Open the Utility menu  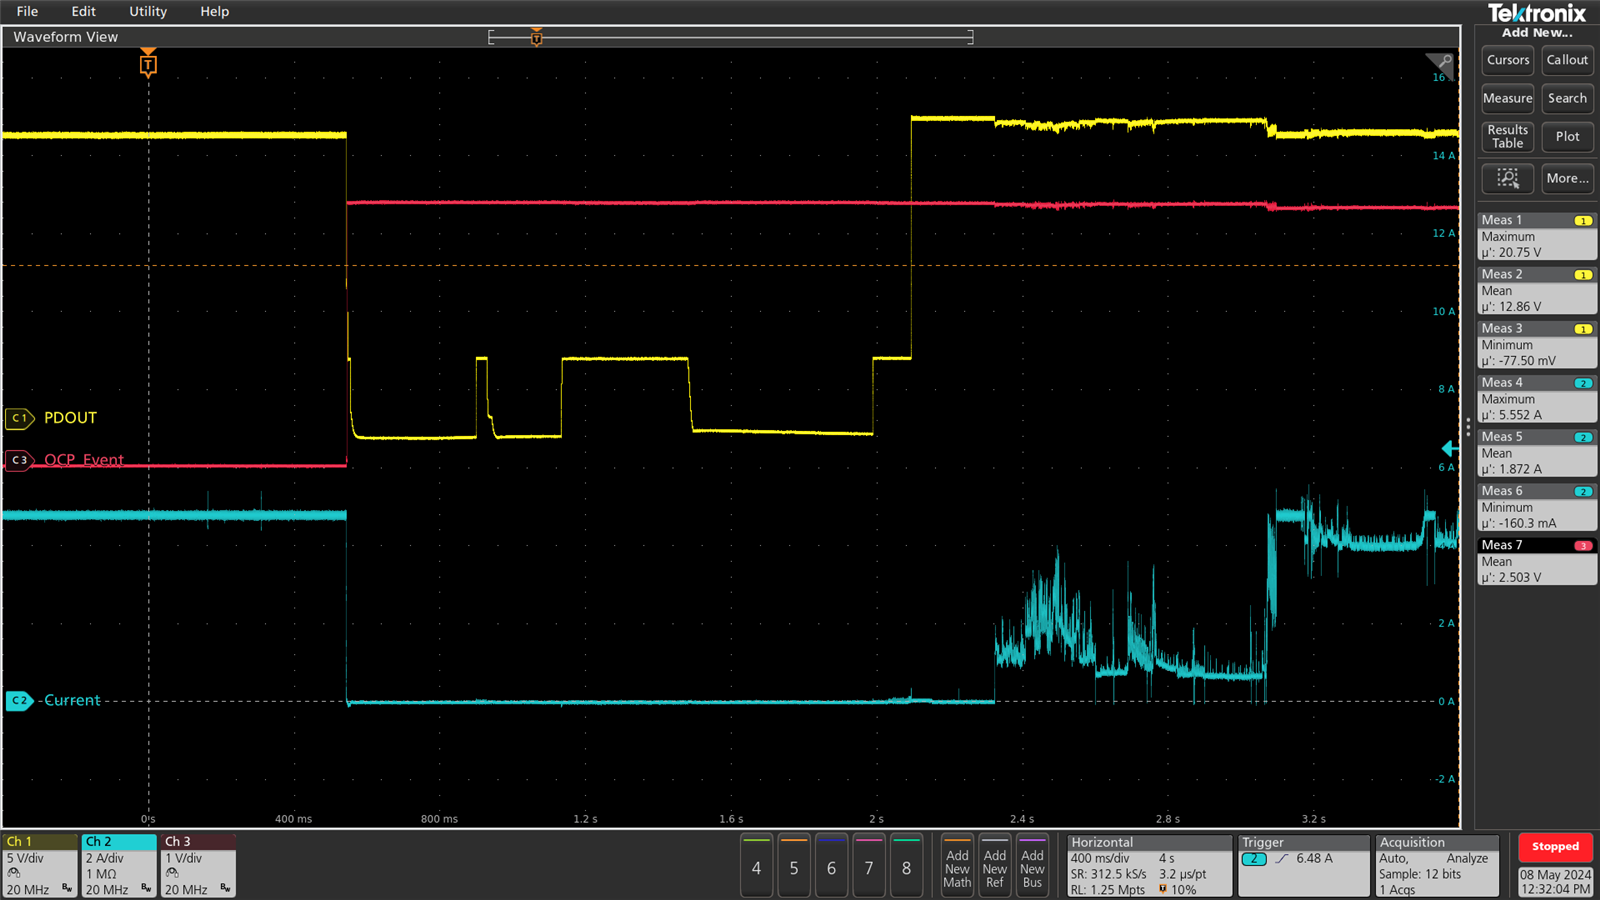coord(148,11)
